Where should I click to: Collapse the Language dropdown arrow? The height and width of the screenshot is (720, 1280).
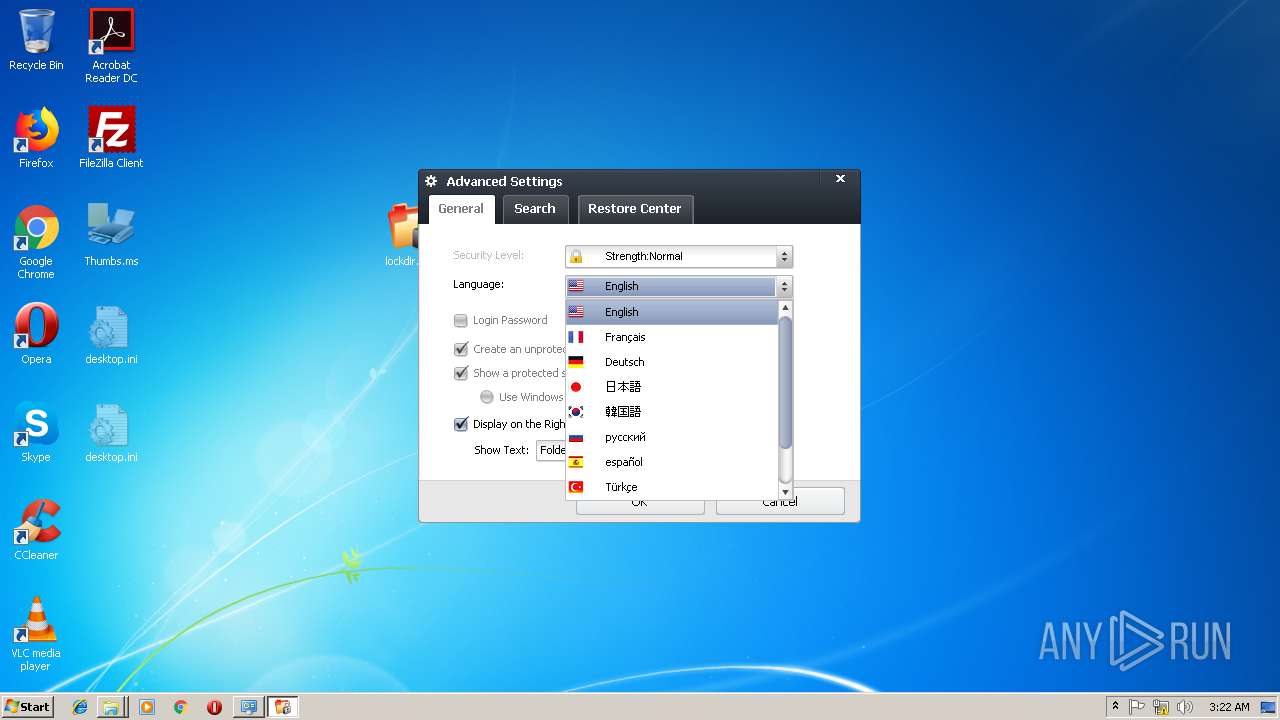point(785,286)
